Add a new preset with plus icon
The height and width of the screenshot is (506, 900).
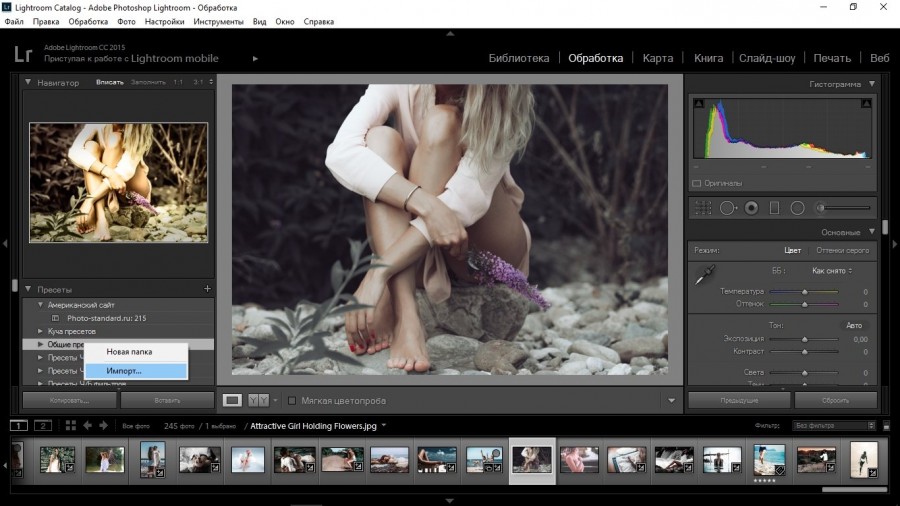coord(207,289)
